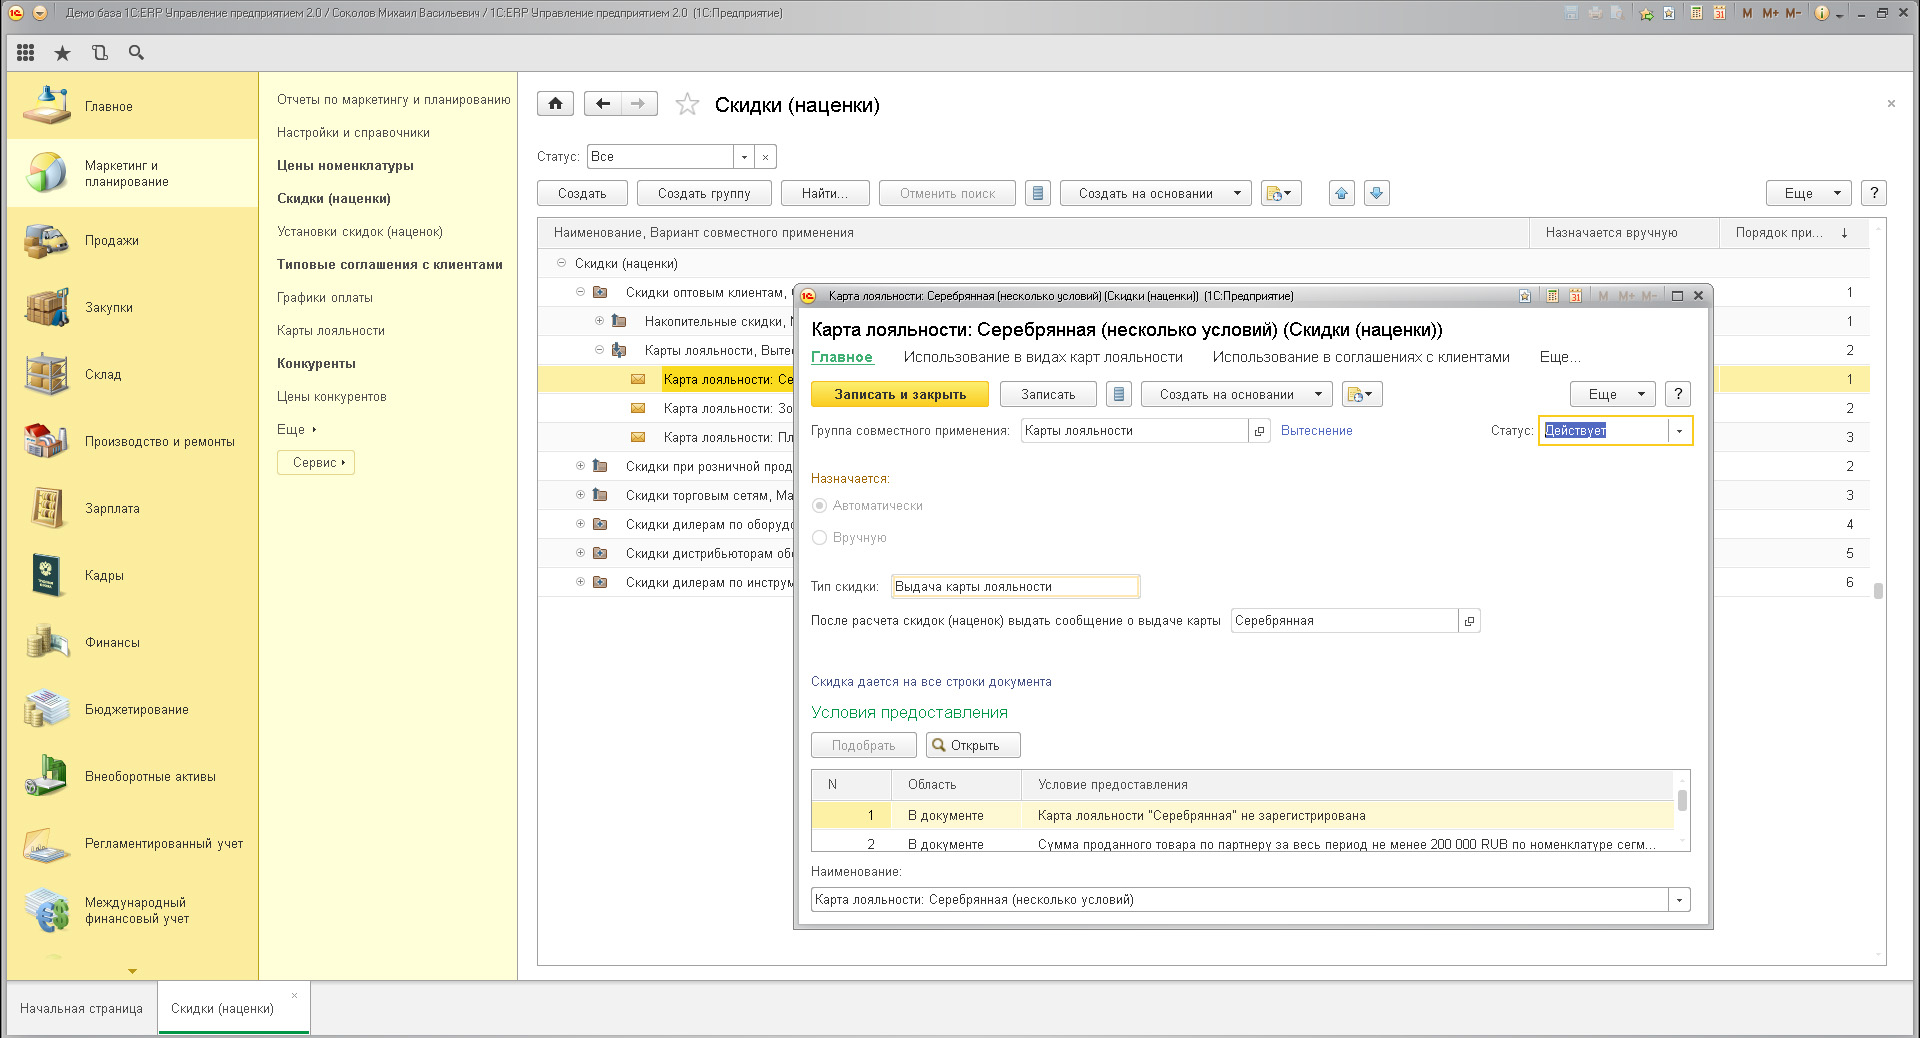This screenshot has height=1038, width=1920.
Task: Open the Бюджетирование section
Action: (x=132, y=709)
